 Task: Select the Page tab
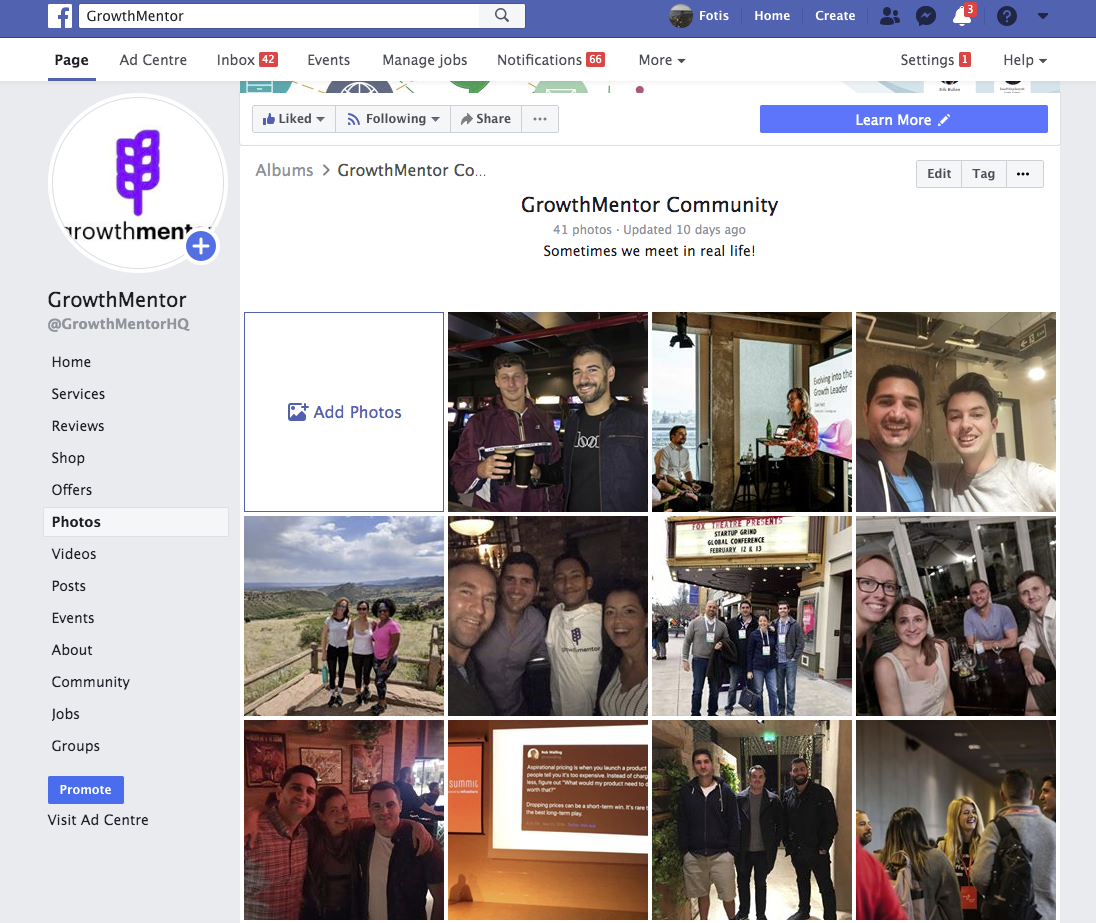[x=71, y=60]
